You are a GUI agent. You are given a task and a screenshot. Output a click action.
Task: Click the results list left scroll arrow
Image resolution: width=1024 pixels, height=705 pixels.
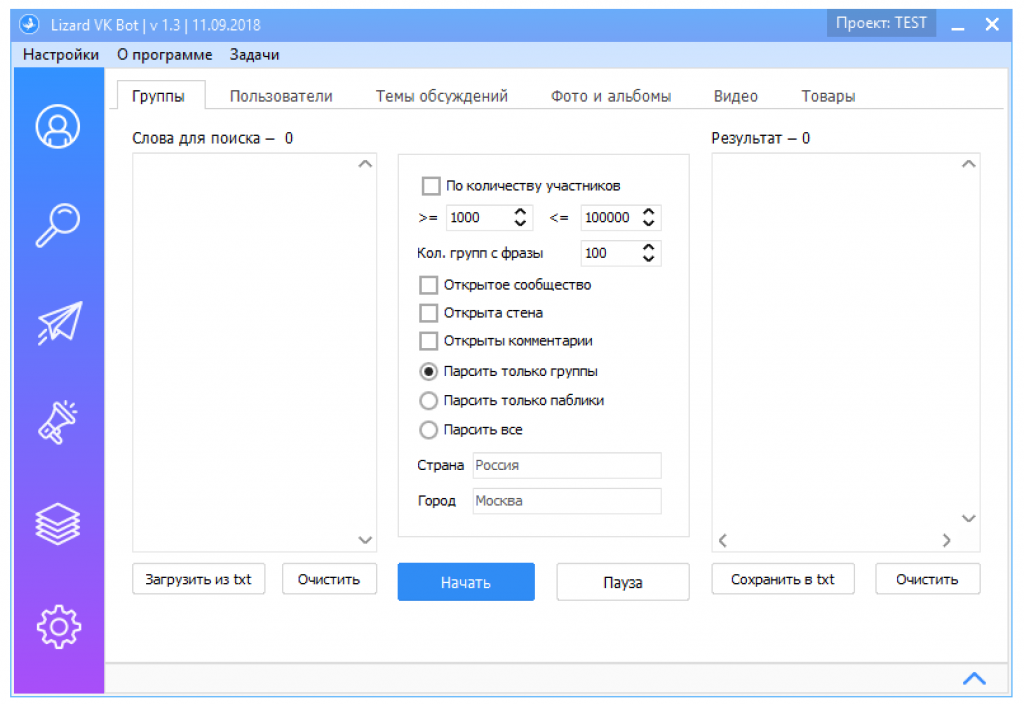coord(723,540)
